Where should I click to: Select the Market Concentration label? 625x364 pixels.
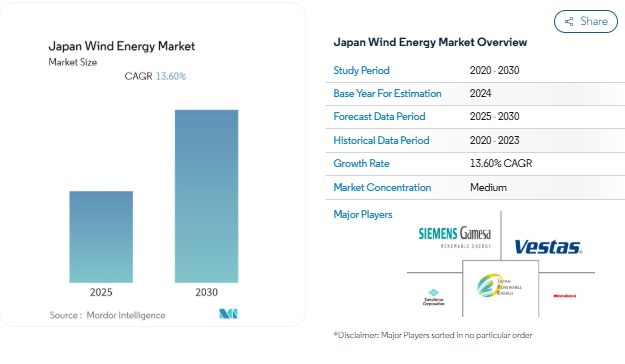click(x=382, y=187)
